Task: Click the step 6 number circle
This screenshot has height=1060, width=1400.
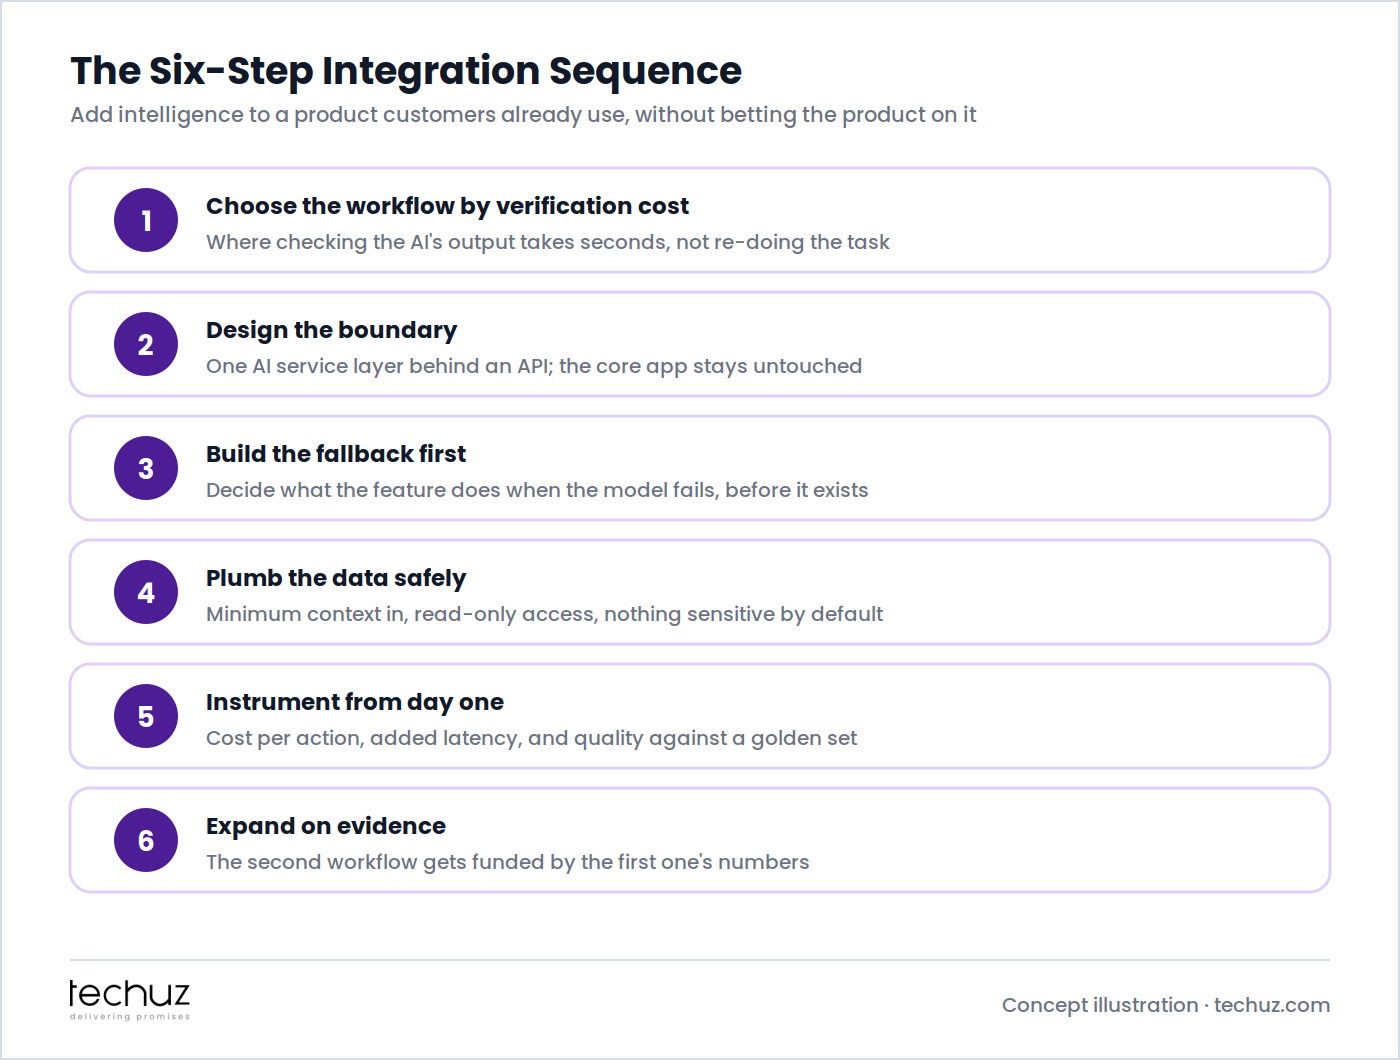Action: click(x=146, y=840)
